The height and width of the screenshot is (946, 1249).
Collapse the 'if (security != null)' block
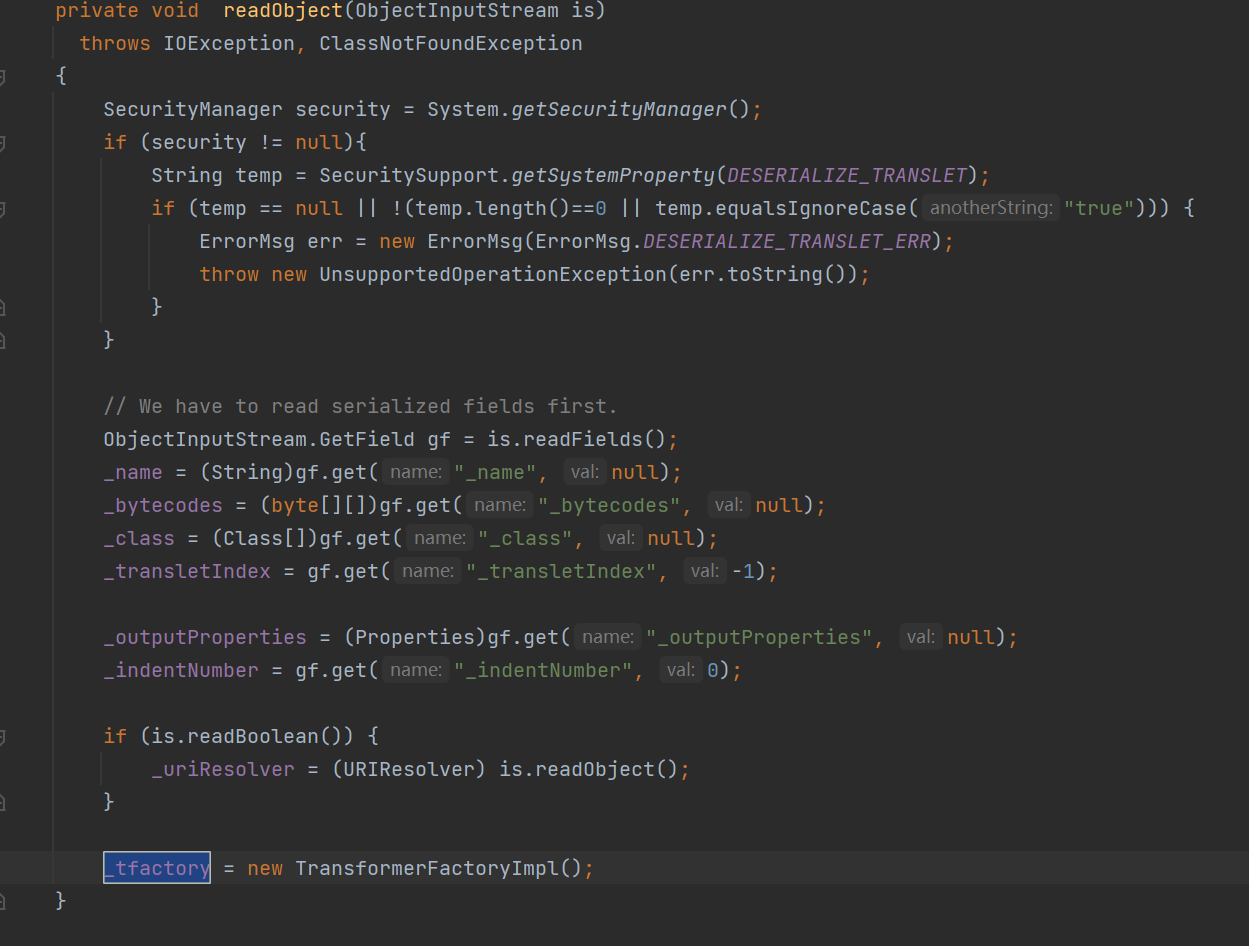[2, 143]
